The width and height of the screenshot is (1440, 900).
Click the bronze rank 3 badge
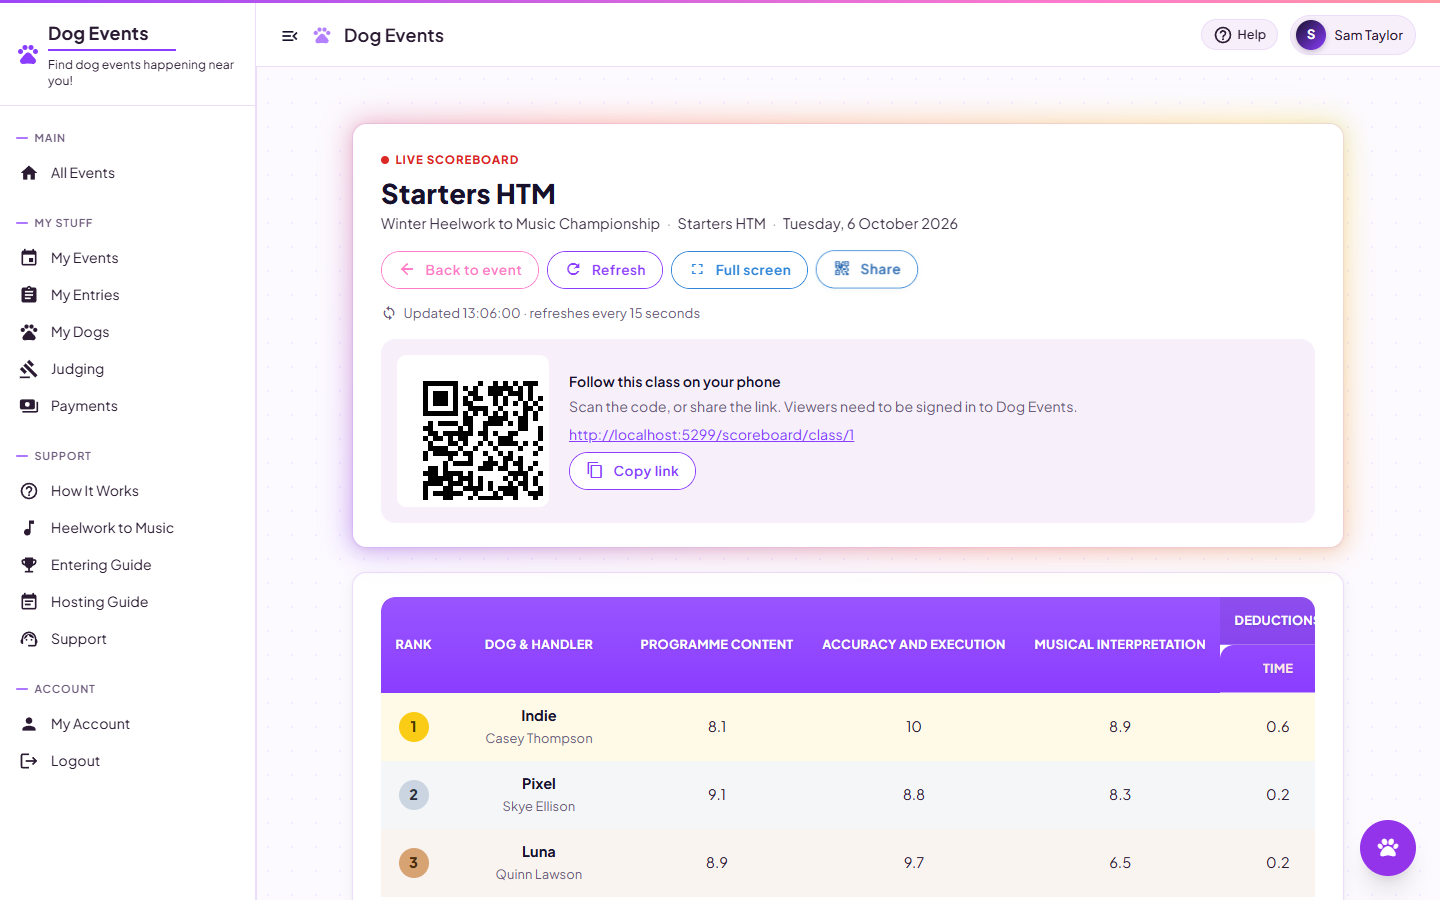coord(414,863)
